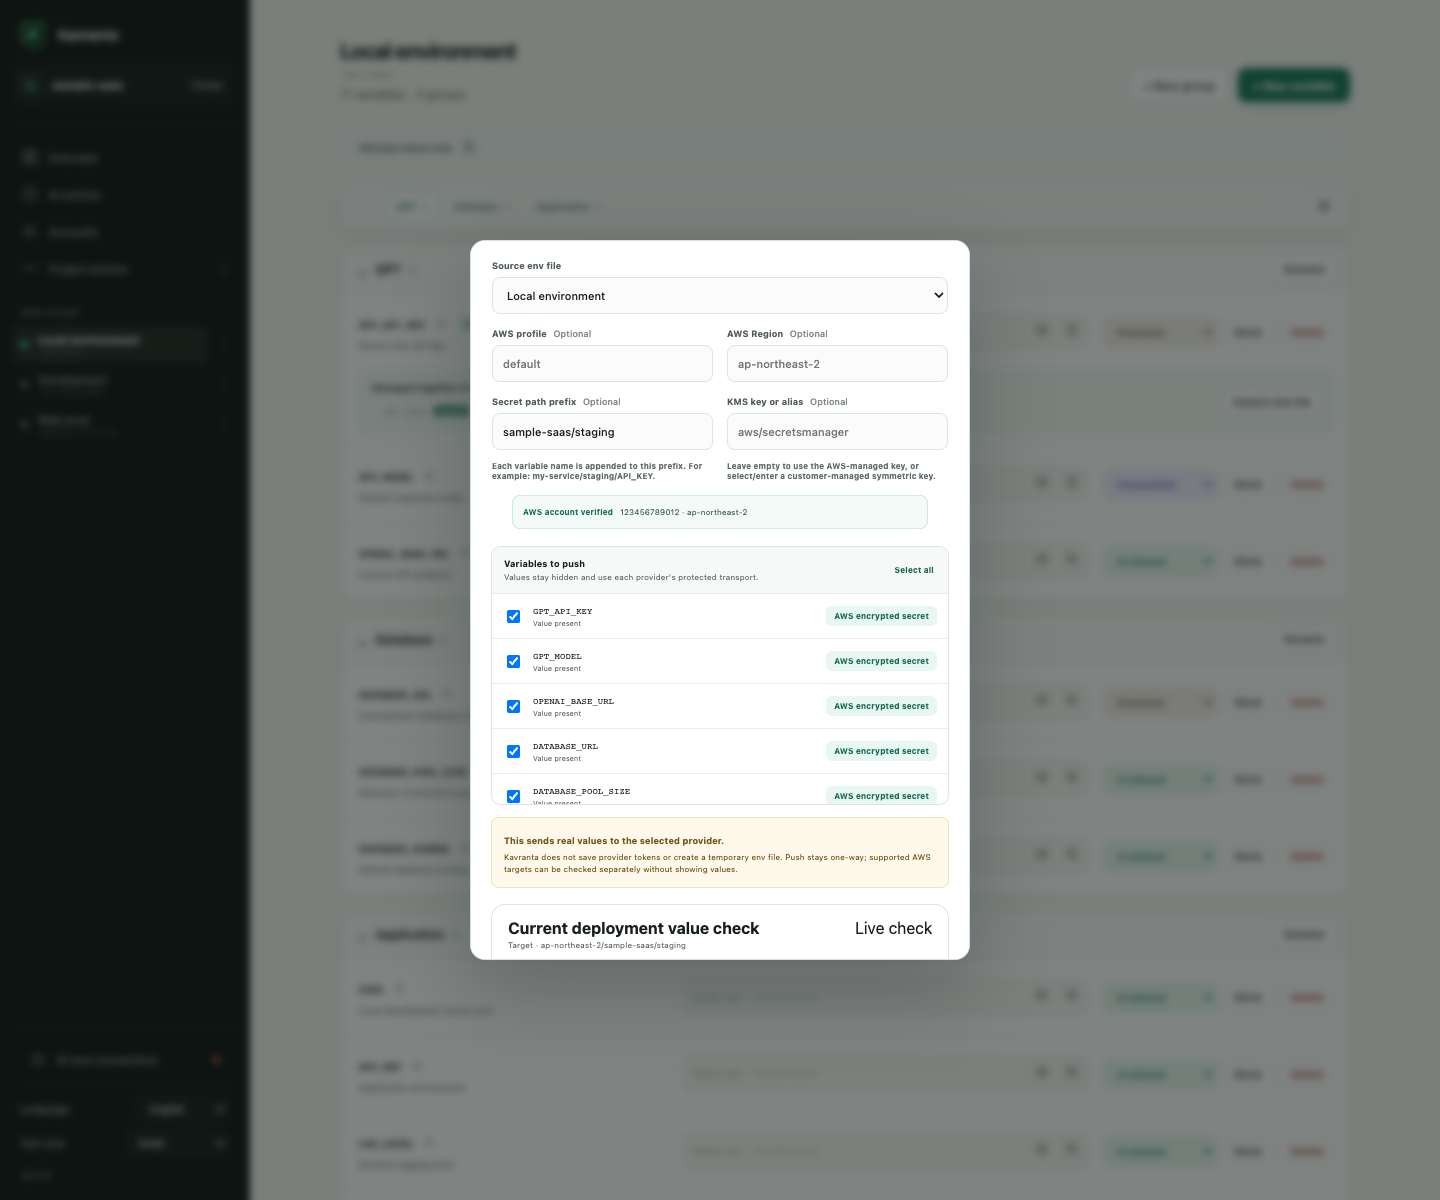Click the account ID 123456789012 text
The image size is (1440, 1200).
(x=649, y=512)
